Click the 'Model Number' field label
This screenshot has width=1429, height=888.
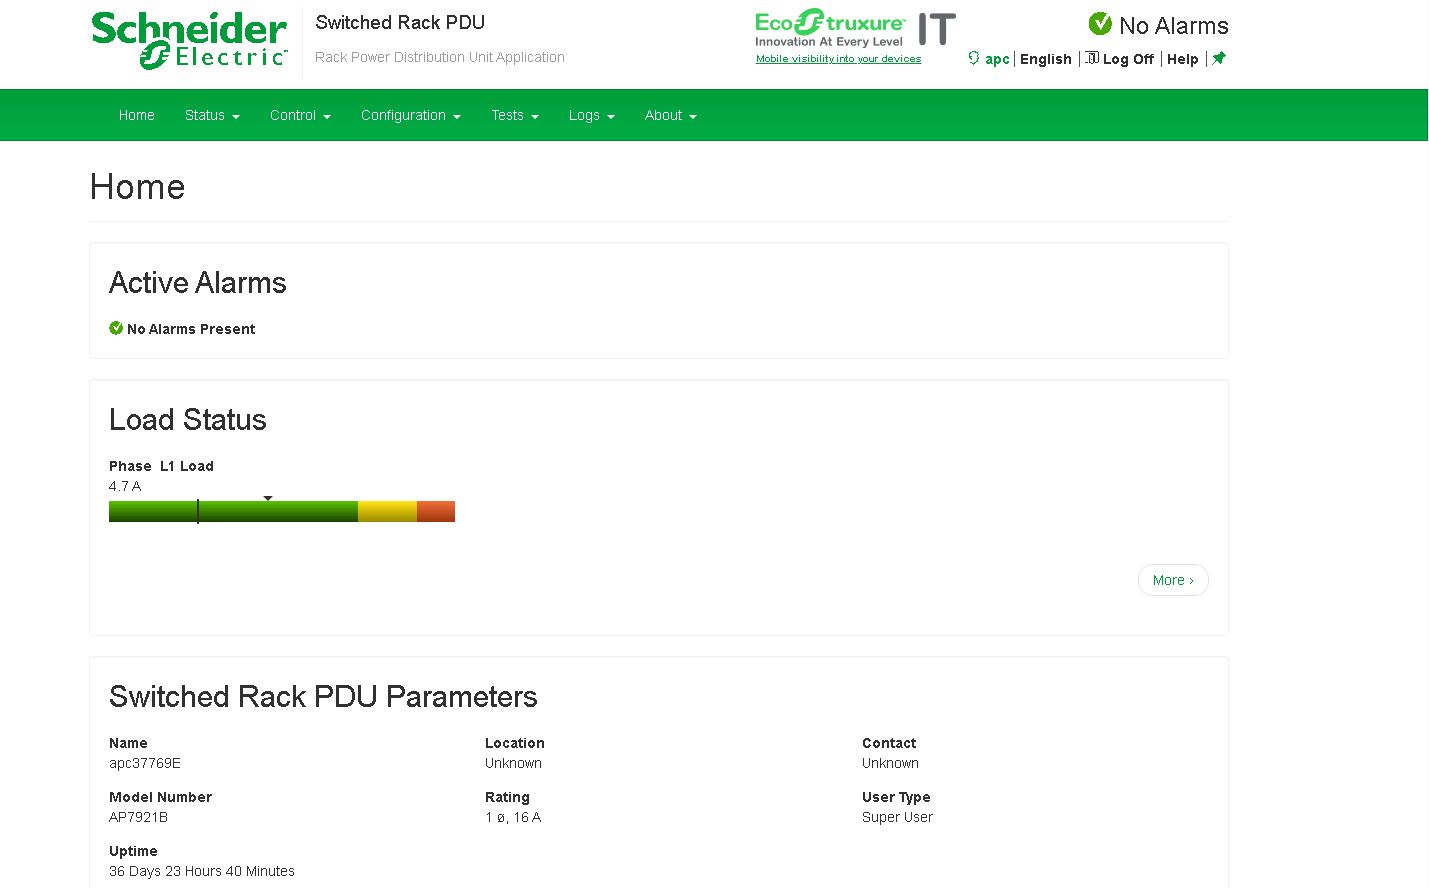coord(160,797)
